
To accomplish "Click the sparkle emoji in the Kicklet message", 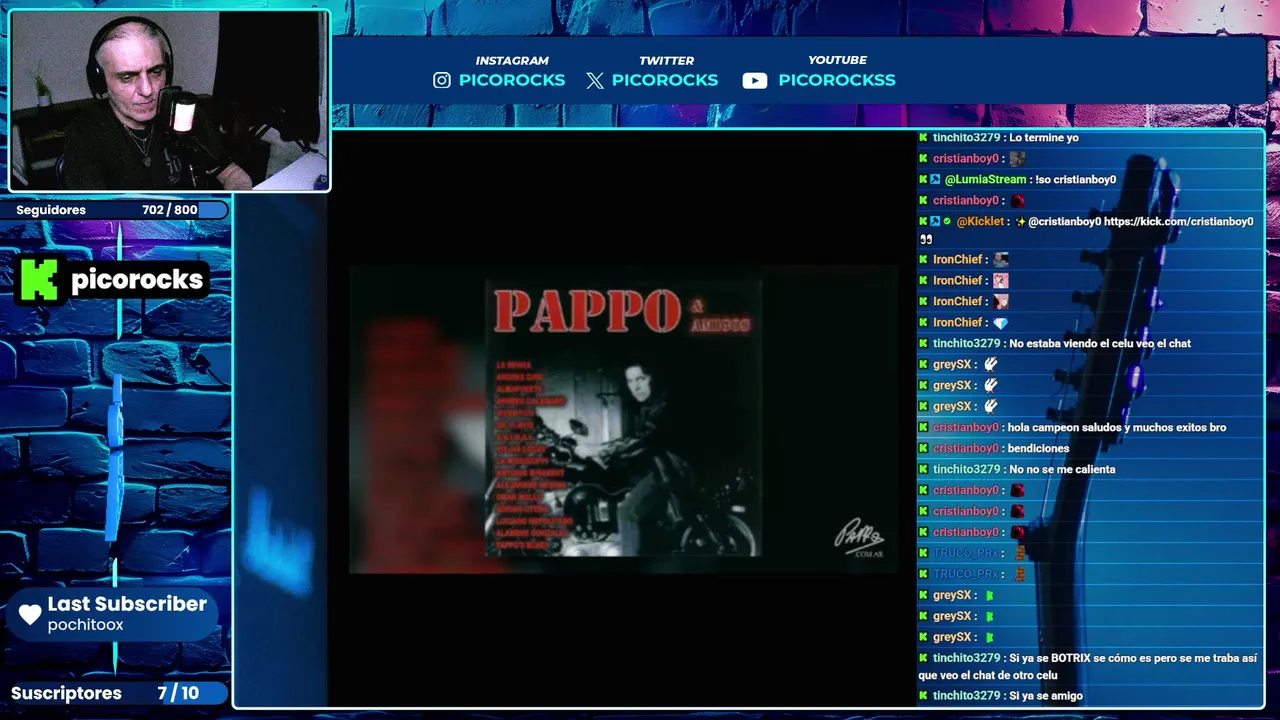I will [1020, 222].
